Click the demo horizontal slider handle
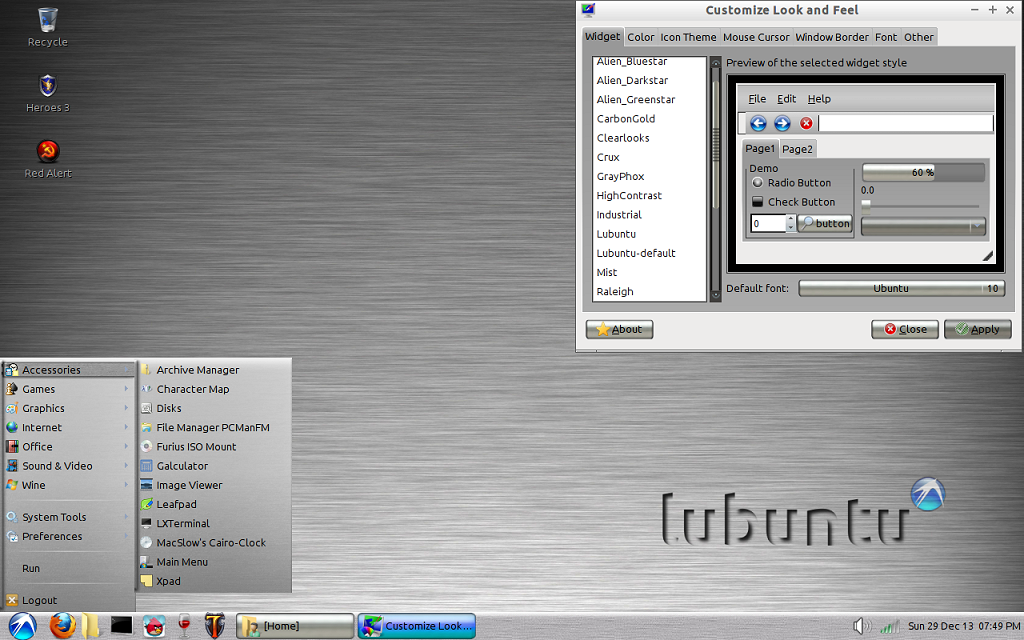 pyautogui.click(x=866, y=205)
